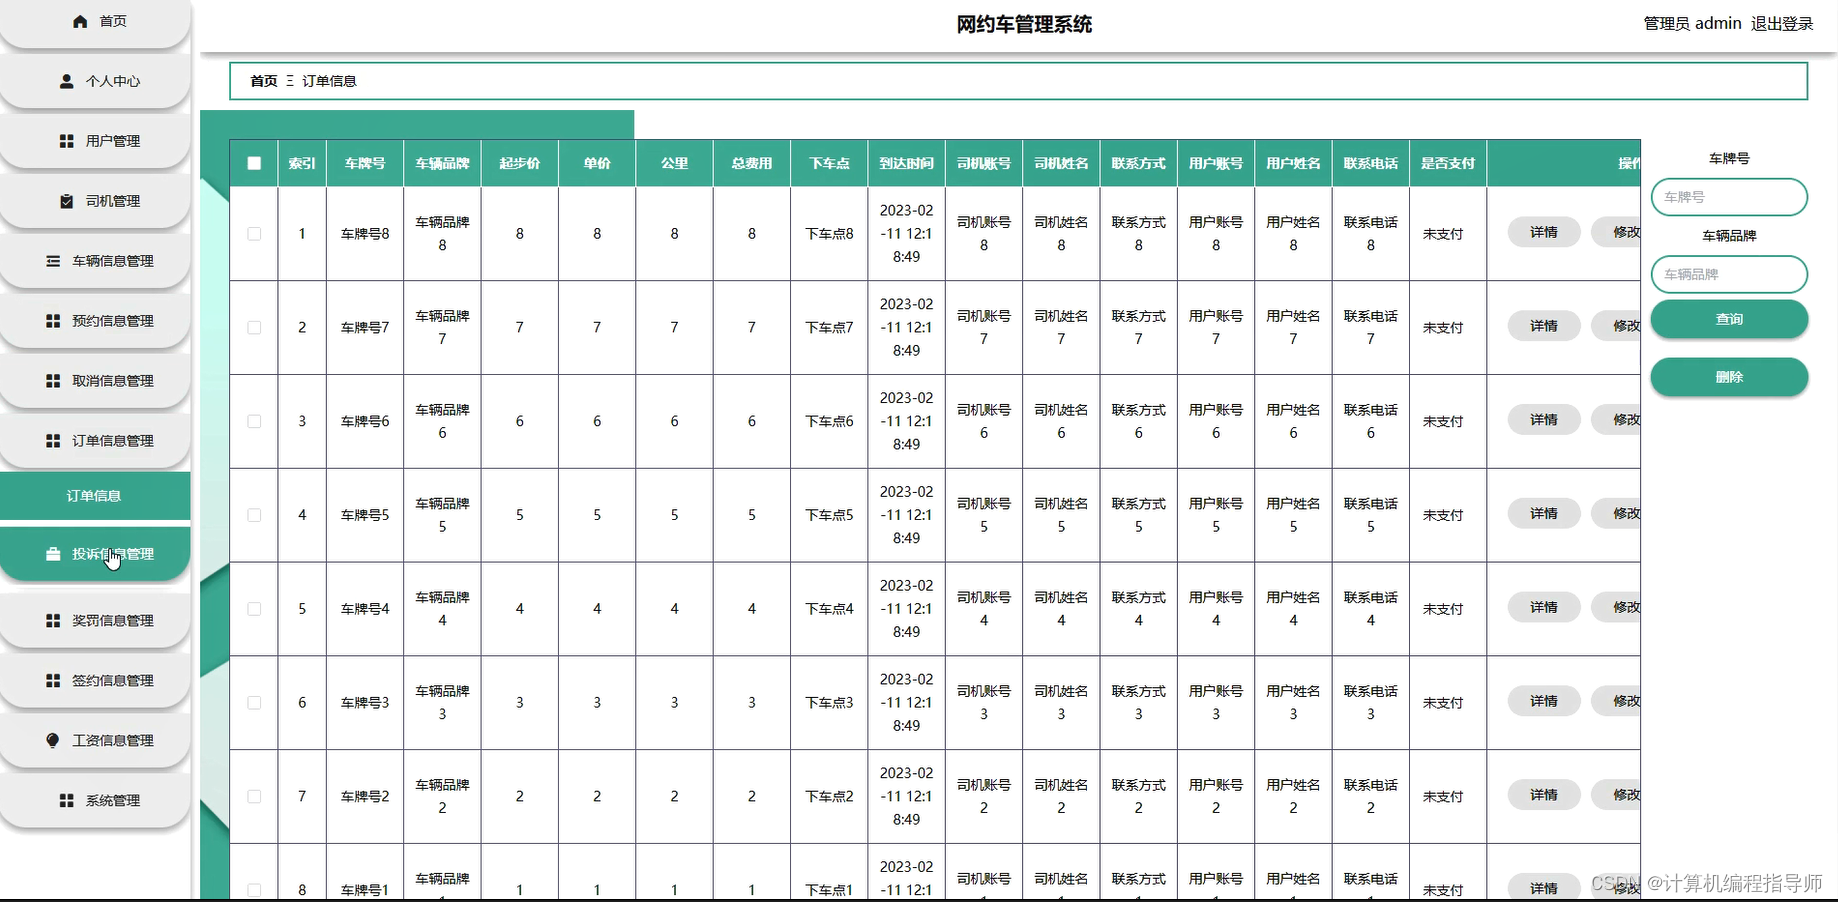Viewport: 1838px width, 902px height.
Task: Check the row checkbox for 车牌号5
Action: [254, 515]
